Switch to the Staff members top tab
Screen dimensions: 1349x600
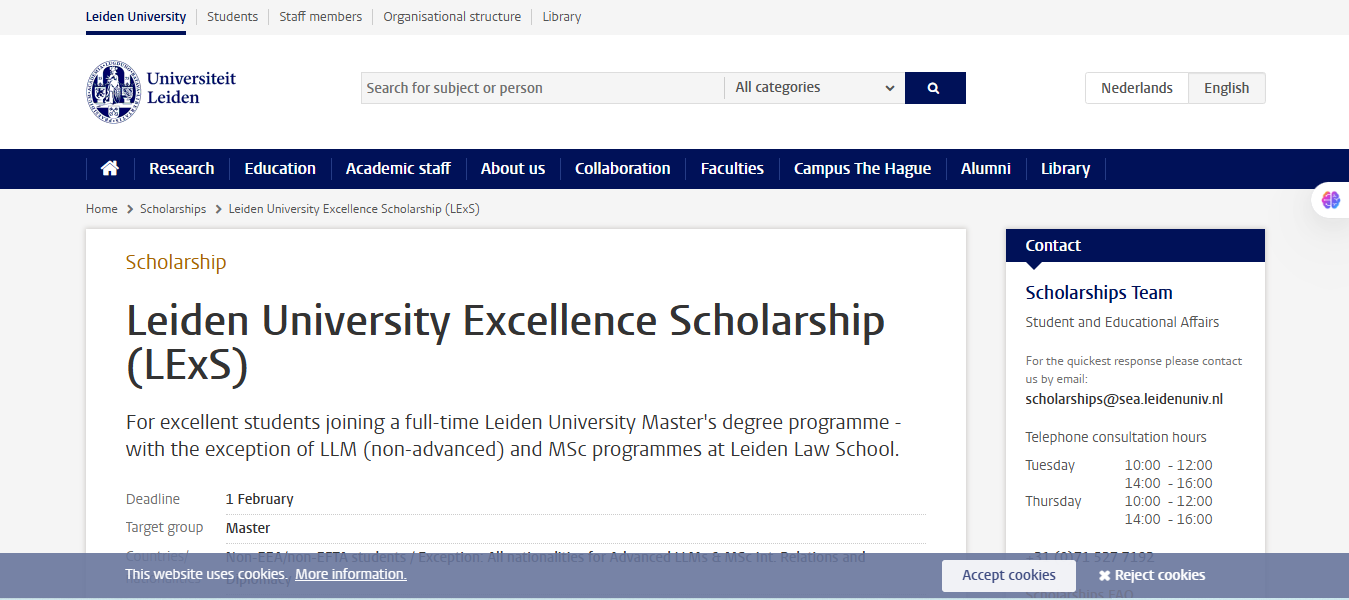point(320,17)
